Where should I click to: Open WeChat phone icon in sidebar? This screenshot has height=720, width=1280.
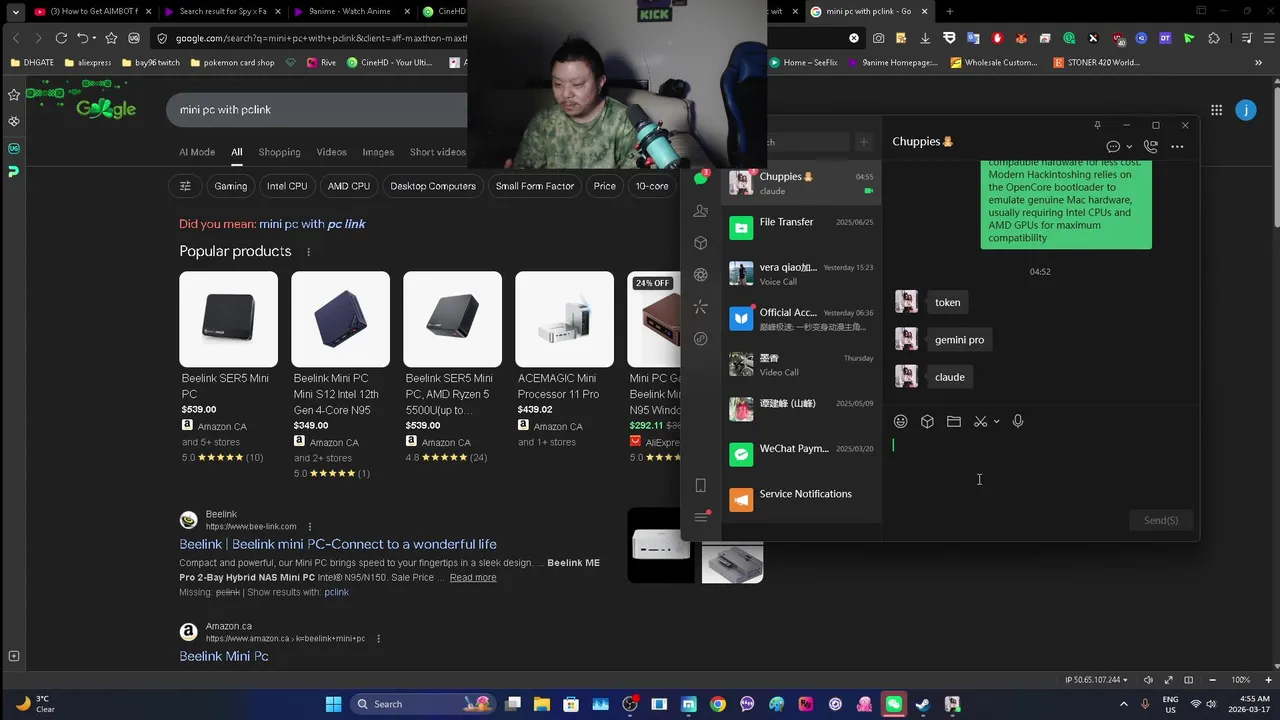pyautogui.click(x=700, y=485)
